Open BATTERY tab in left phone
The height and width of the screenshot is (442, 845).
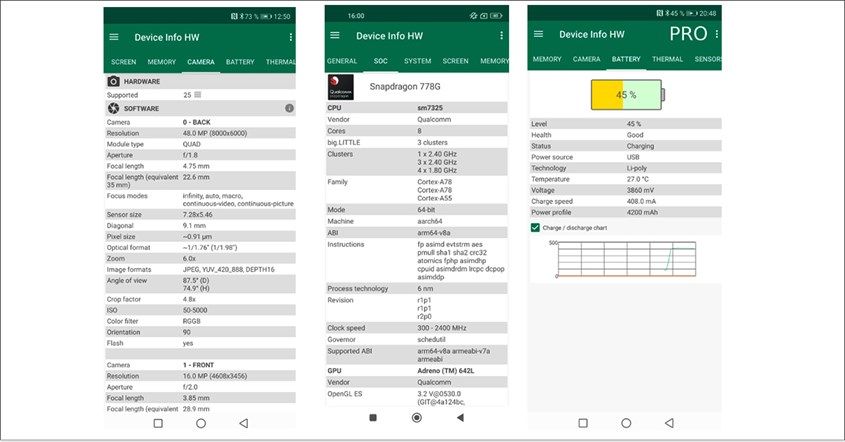coord(240,62)
